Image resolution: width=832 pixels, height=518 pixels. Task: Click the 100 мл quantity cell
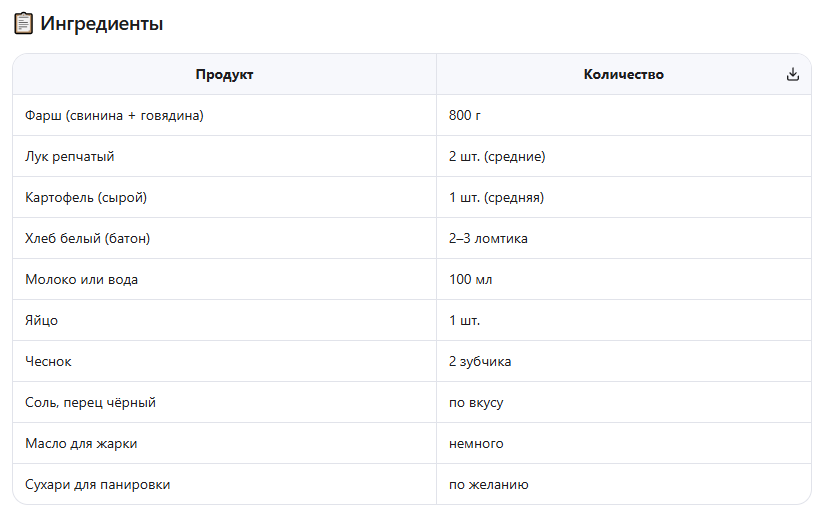(470, 280)
